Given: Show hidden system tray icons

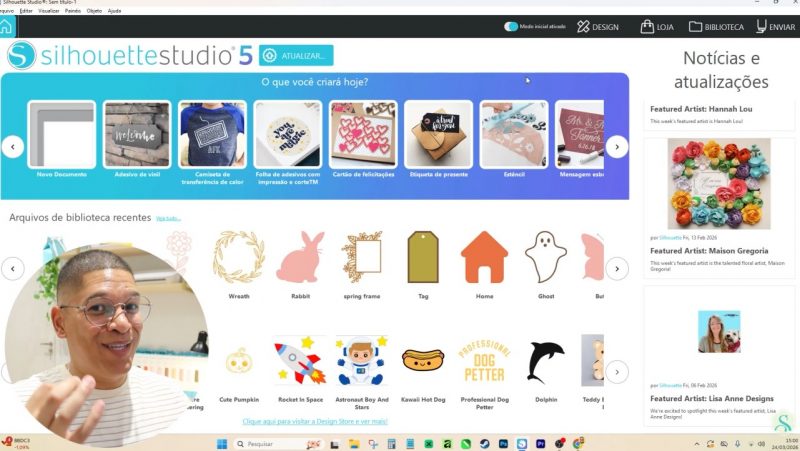Looking at the screenshot, I should pyautogui.click(x=696, y=444).
